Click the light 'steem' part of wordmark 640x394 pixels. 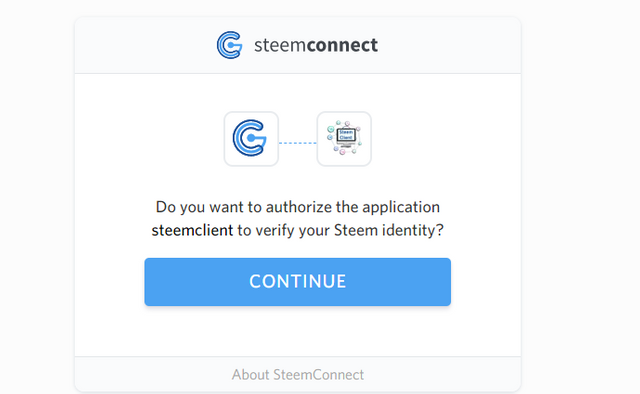pos(280,45)
